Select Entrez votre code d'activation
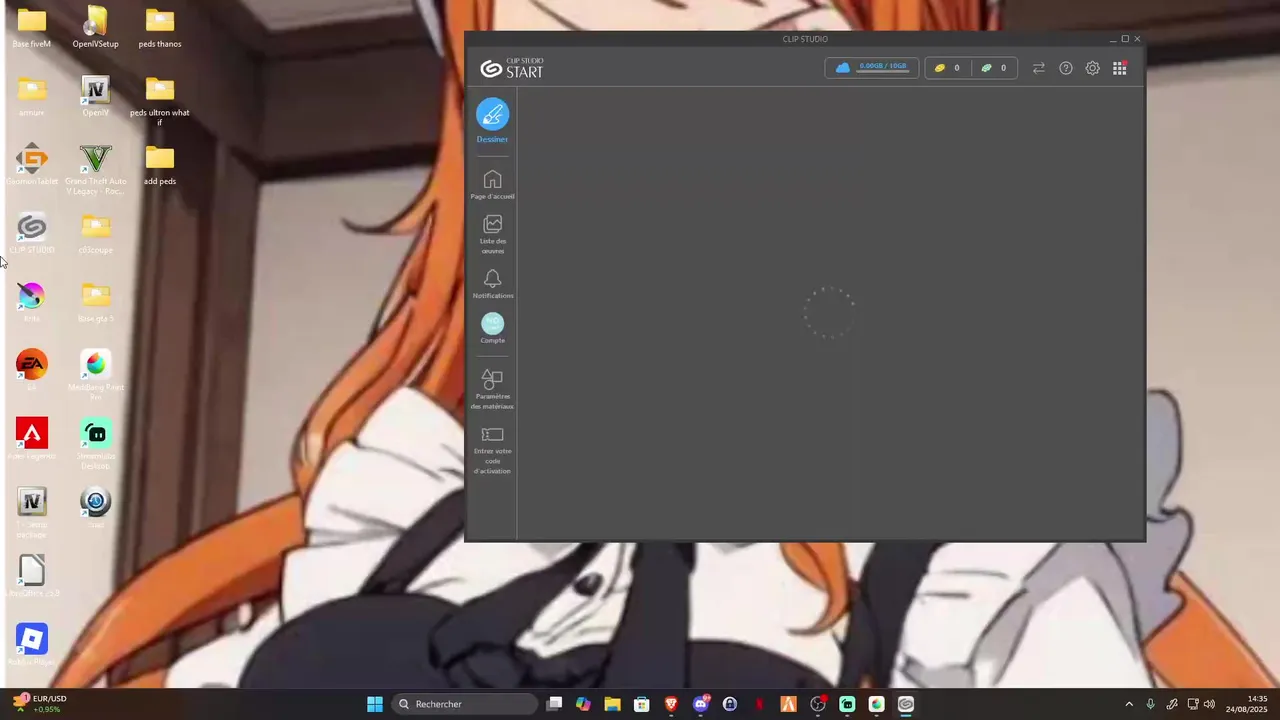Image resolution: width=1280 pixels, height=720 pixels. (x=492, y=450)
